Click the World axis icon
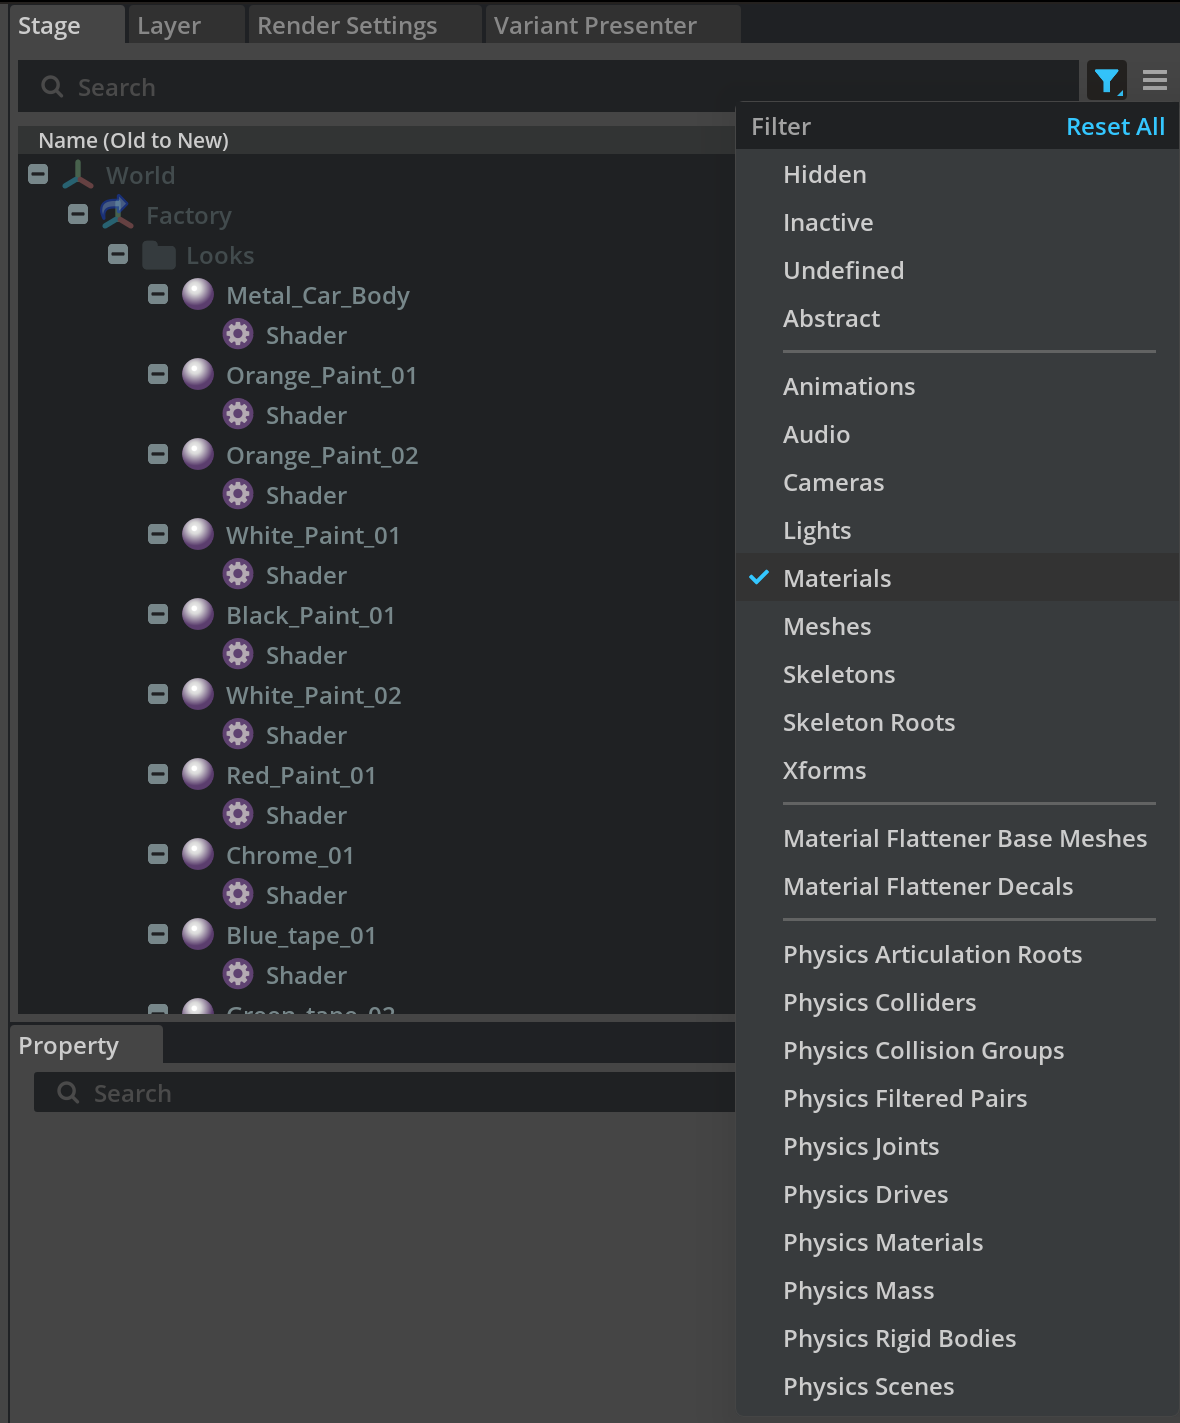 (x=78, y=175)
